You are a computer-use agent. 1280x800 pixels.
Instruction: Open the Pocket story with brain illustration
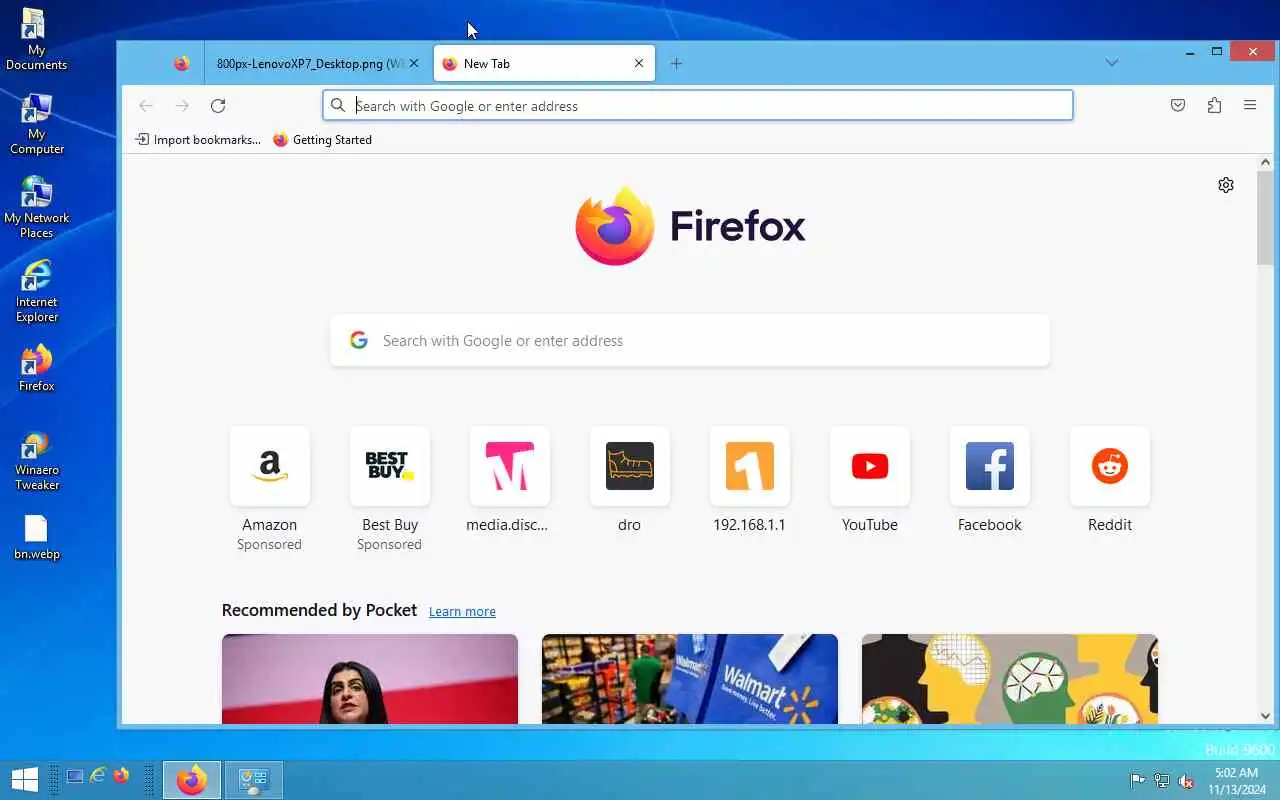(1010, 679)
